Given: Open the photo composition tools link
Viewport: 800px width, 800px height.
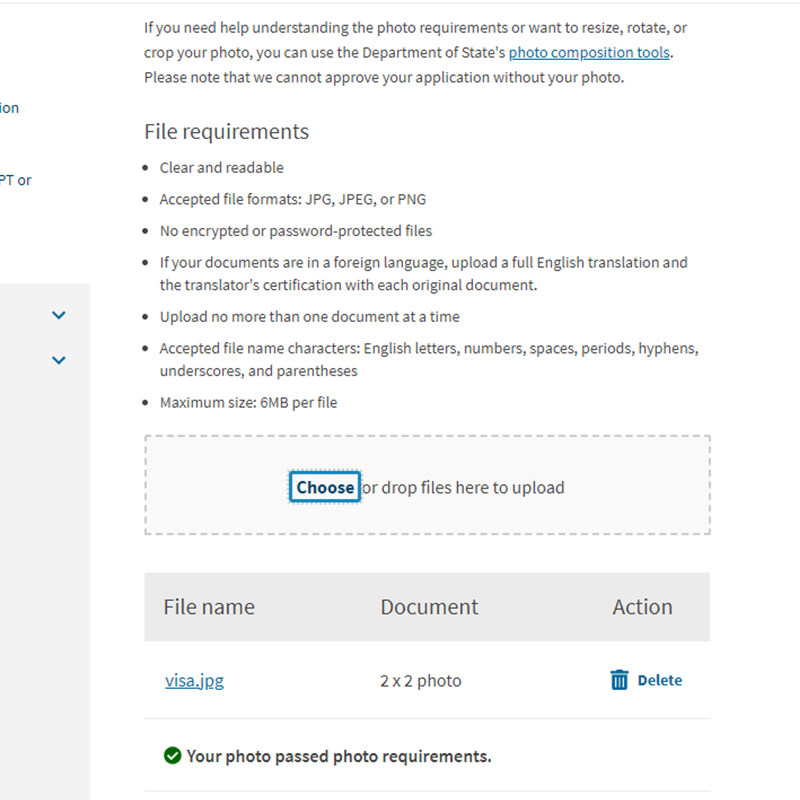Looking at the screenshot, I should 589,53.
